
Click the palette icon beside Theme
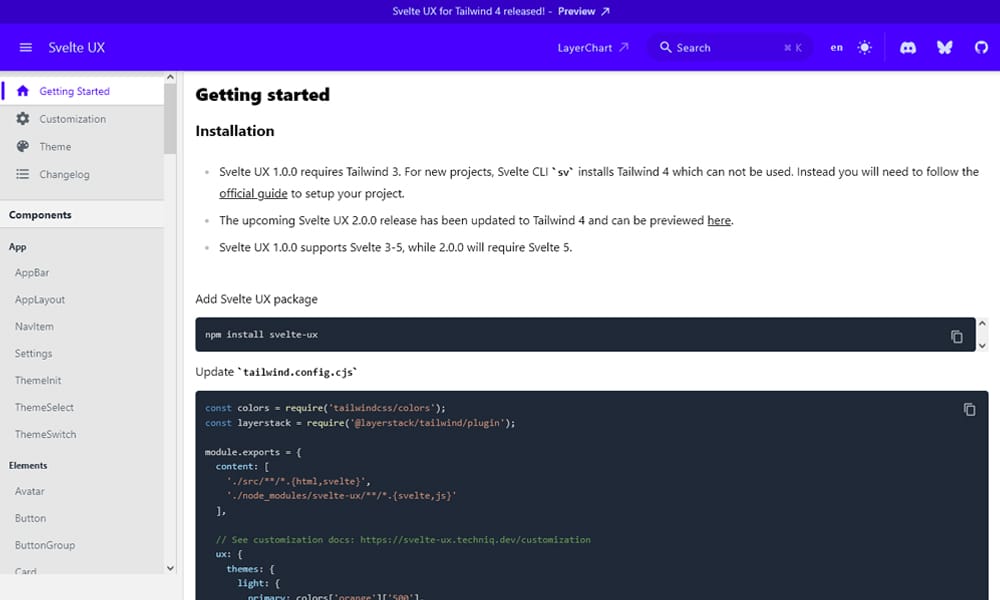[x=22, y=146]
